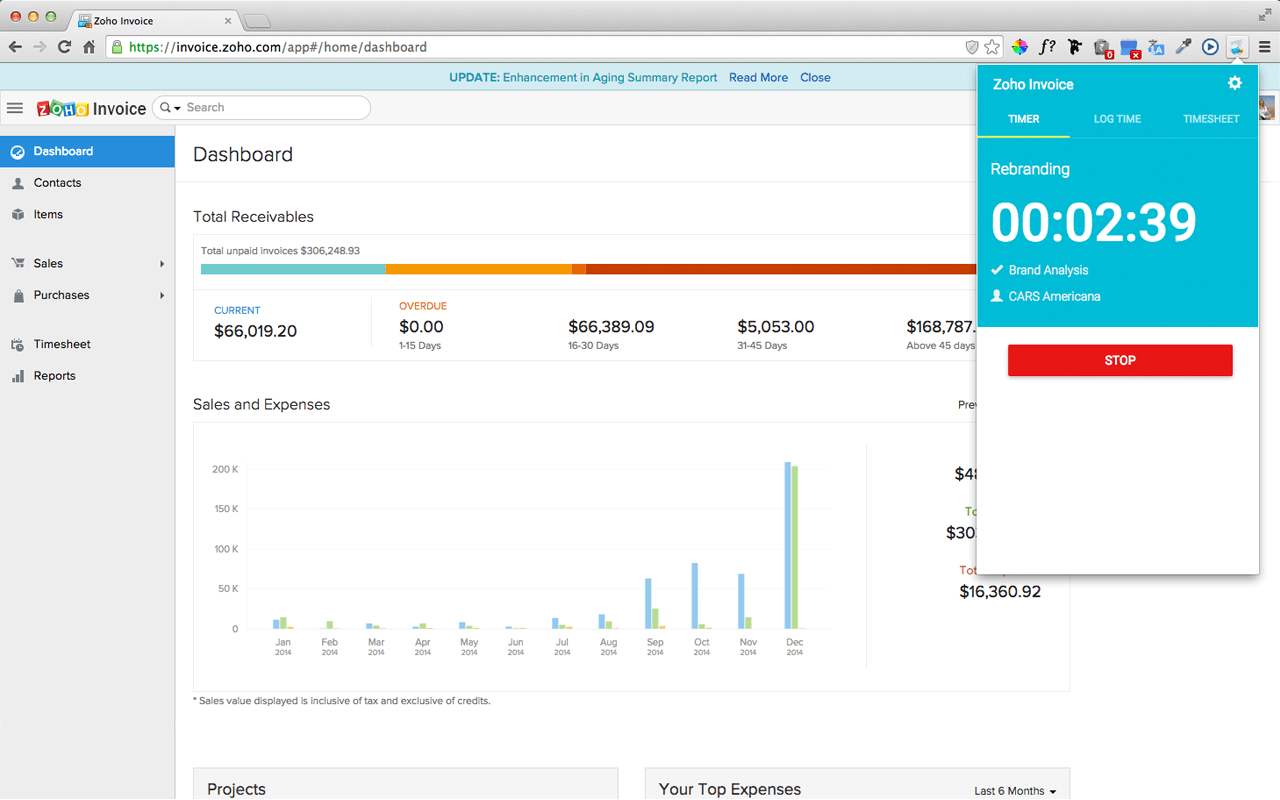Switch to the Log Time tab
Image resolution: width=1280 pixels, height=800 pixels.
pyautogui.click(x=1117, y=119)
